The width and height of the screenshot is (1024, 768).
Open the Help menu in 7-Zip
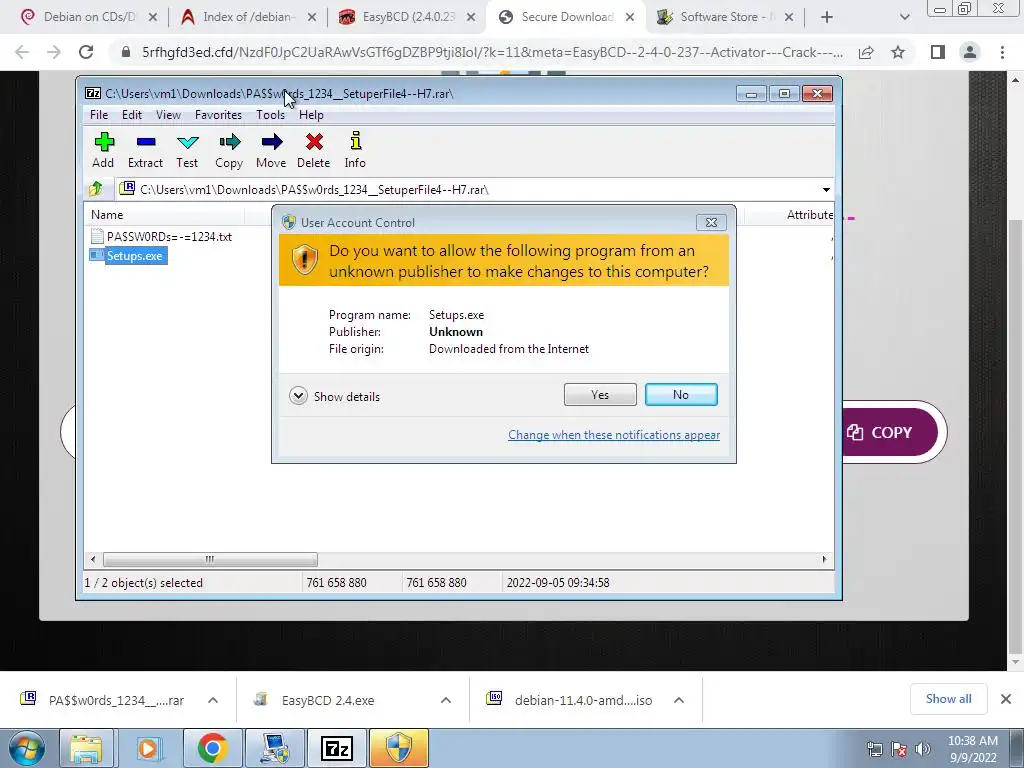312,115
